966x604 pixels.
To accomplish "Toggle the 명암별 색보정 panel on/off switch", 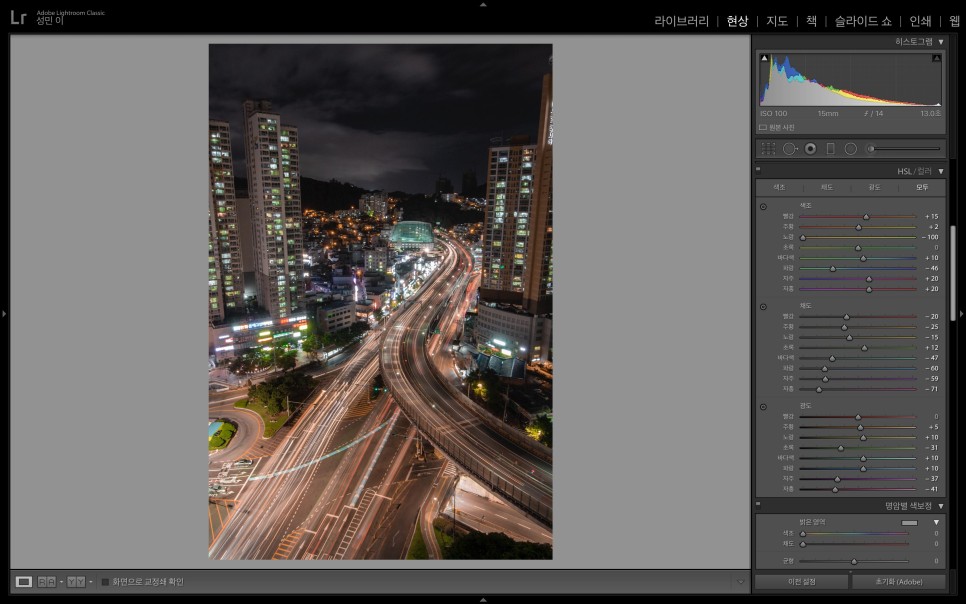I will (x=758, y=504).
